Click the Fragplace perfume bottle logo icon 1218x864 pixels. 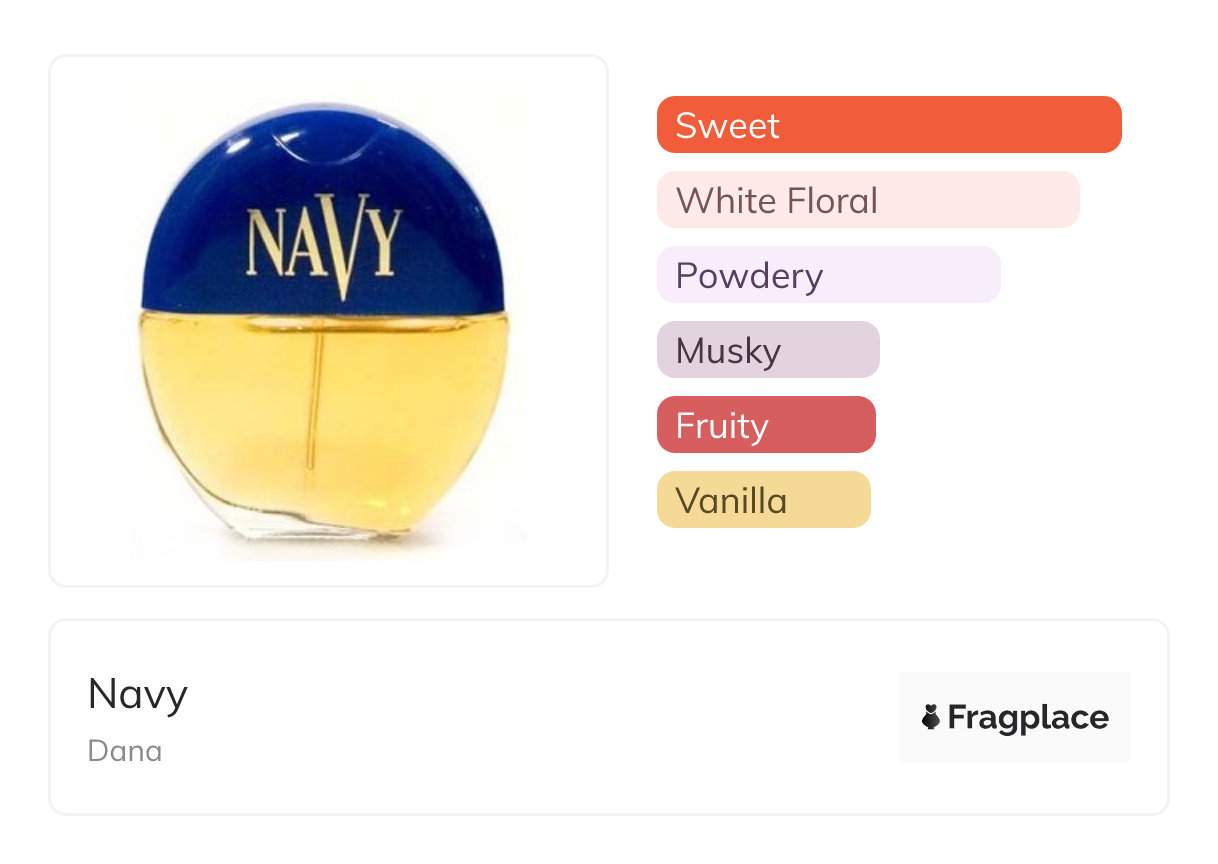931,717
